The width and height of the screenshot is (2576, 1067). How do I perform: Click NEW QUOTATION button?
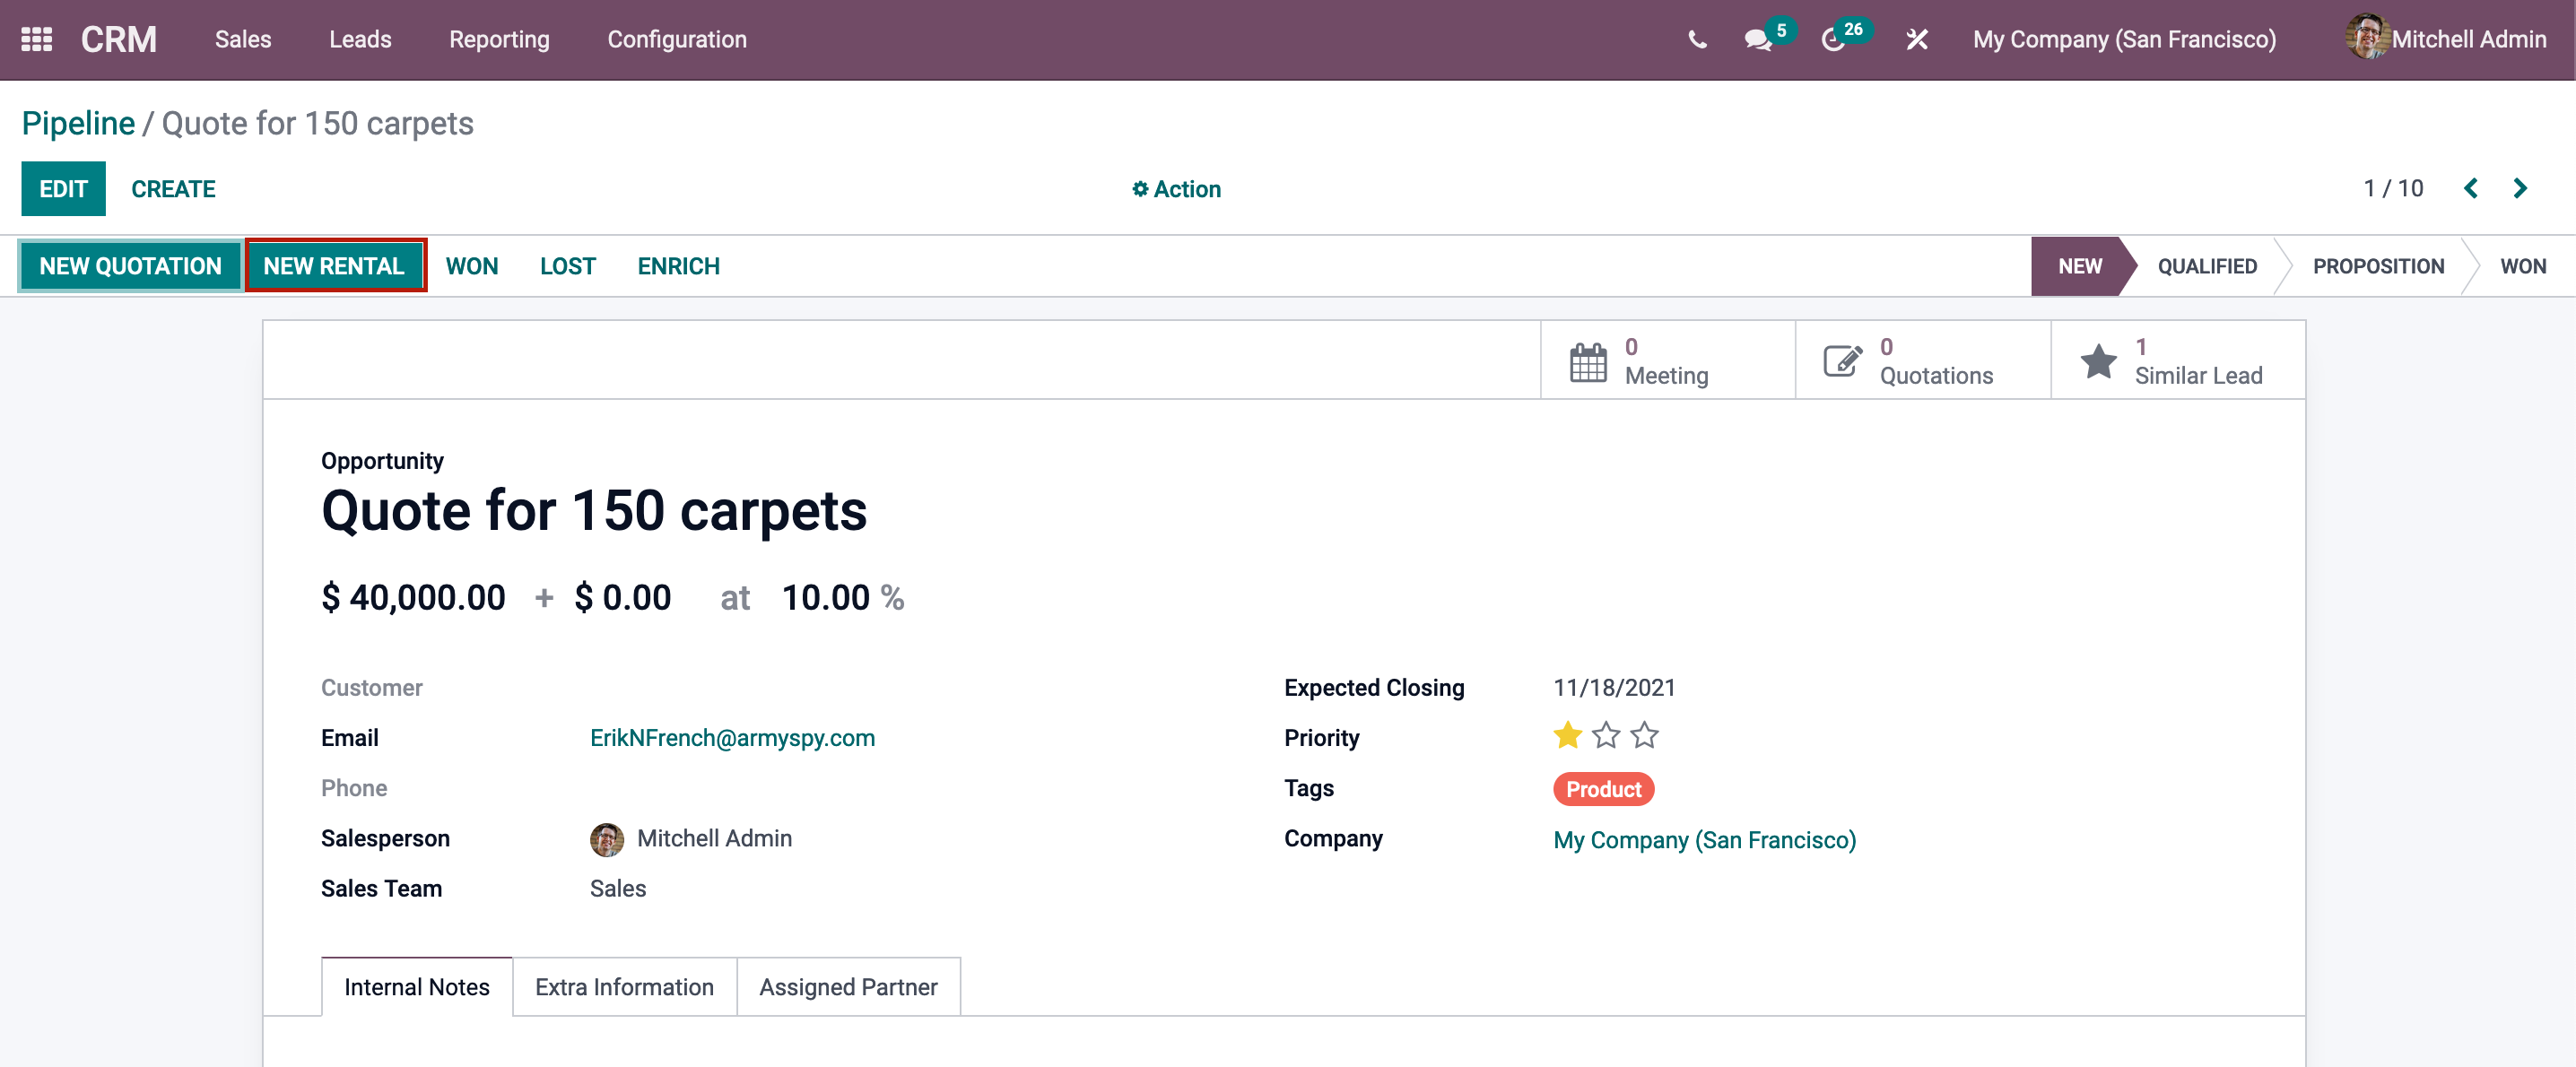(x=130, y=266)
